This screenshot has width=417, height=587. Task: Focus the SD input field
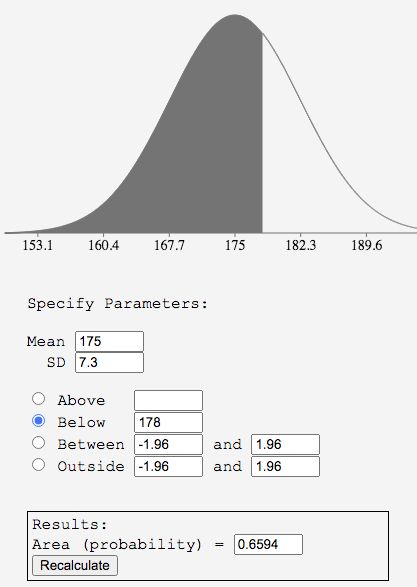tap(109, 362)
